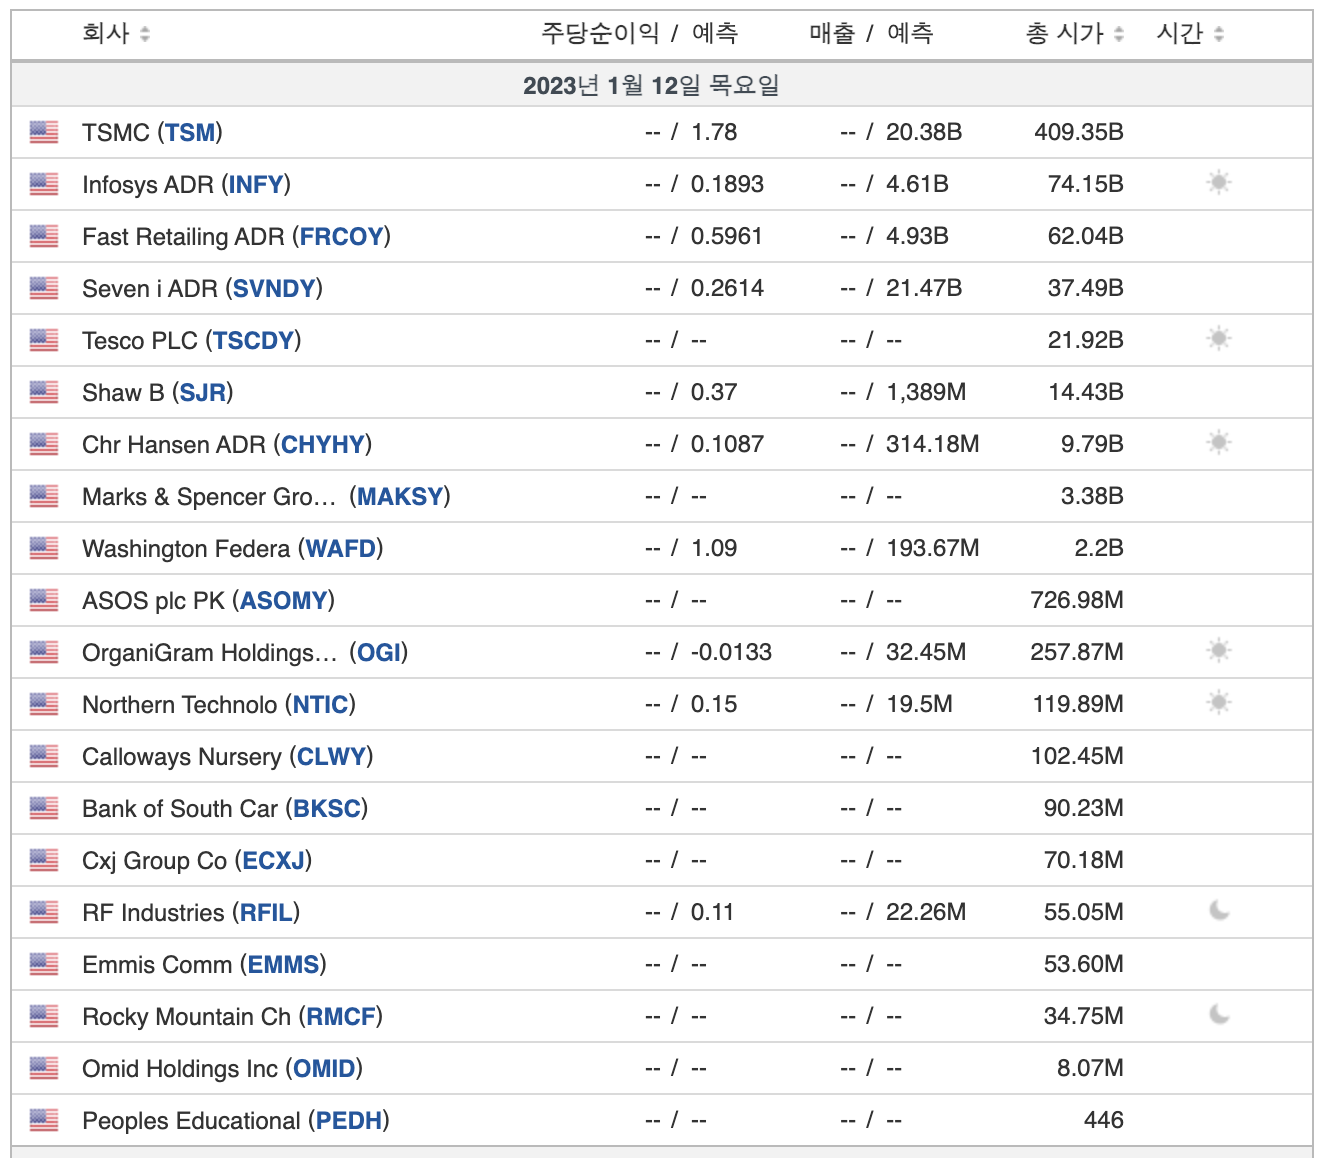Click the 주당순이익 / 예측 column header
The image size is (1322, 1158).
pyautogui.click(x=639, y=34)
